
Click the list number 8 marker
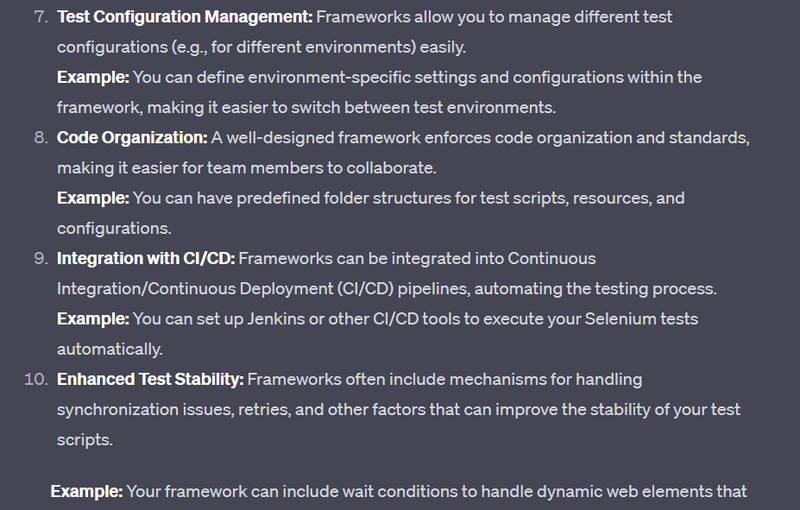(x=41, y=137)
